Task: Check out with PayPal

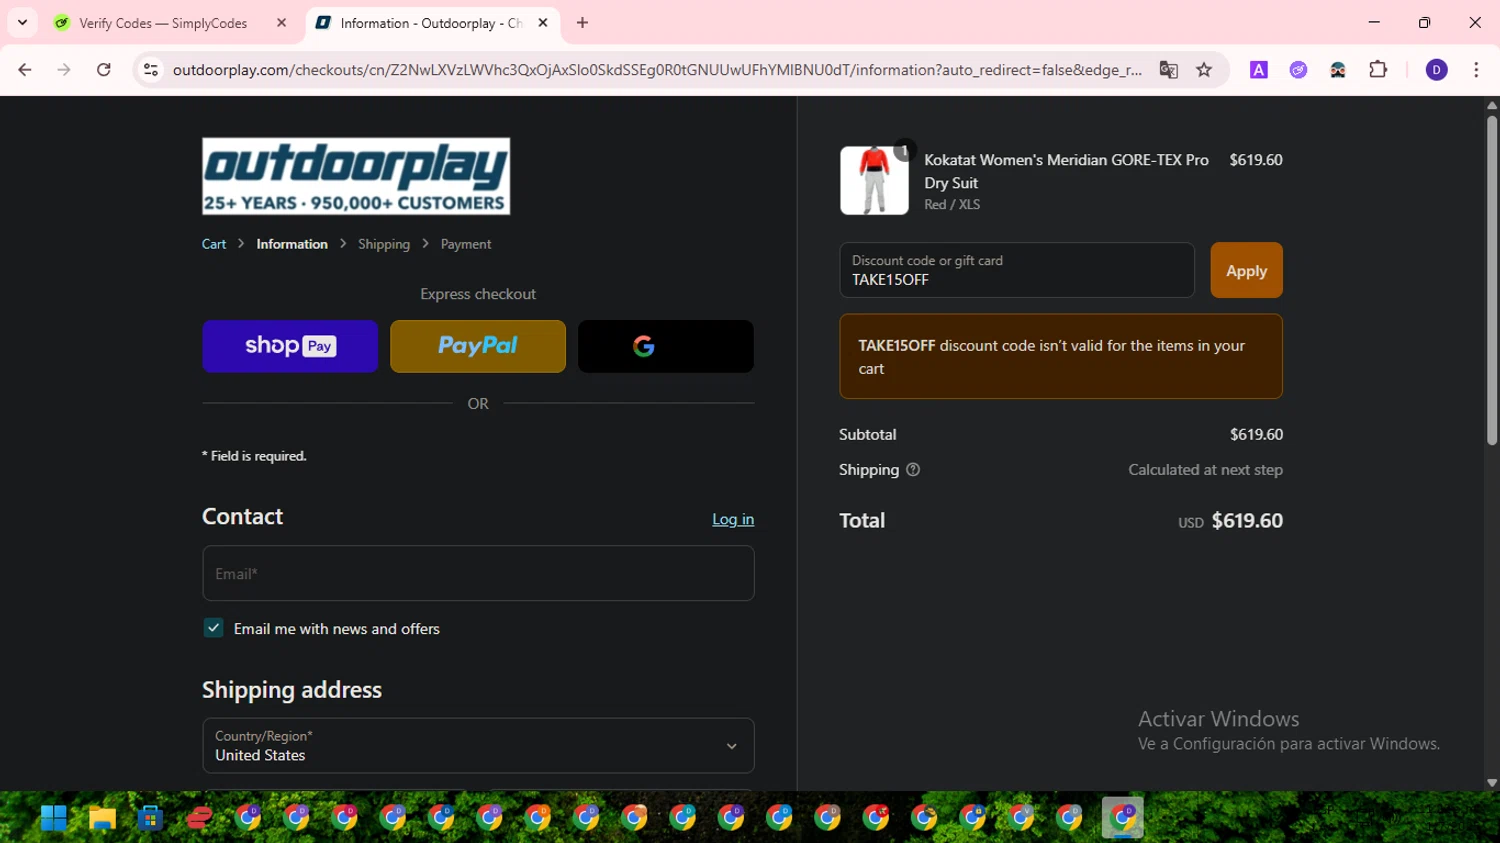Action: coord(478,346)
